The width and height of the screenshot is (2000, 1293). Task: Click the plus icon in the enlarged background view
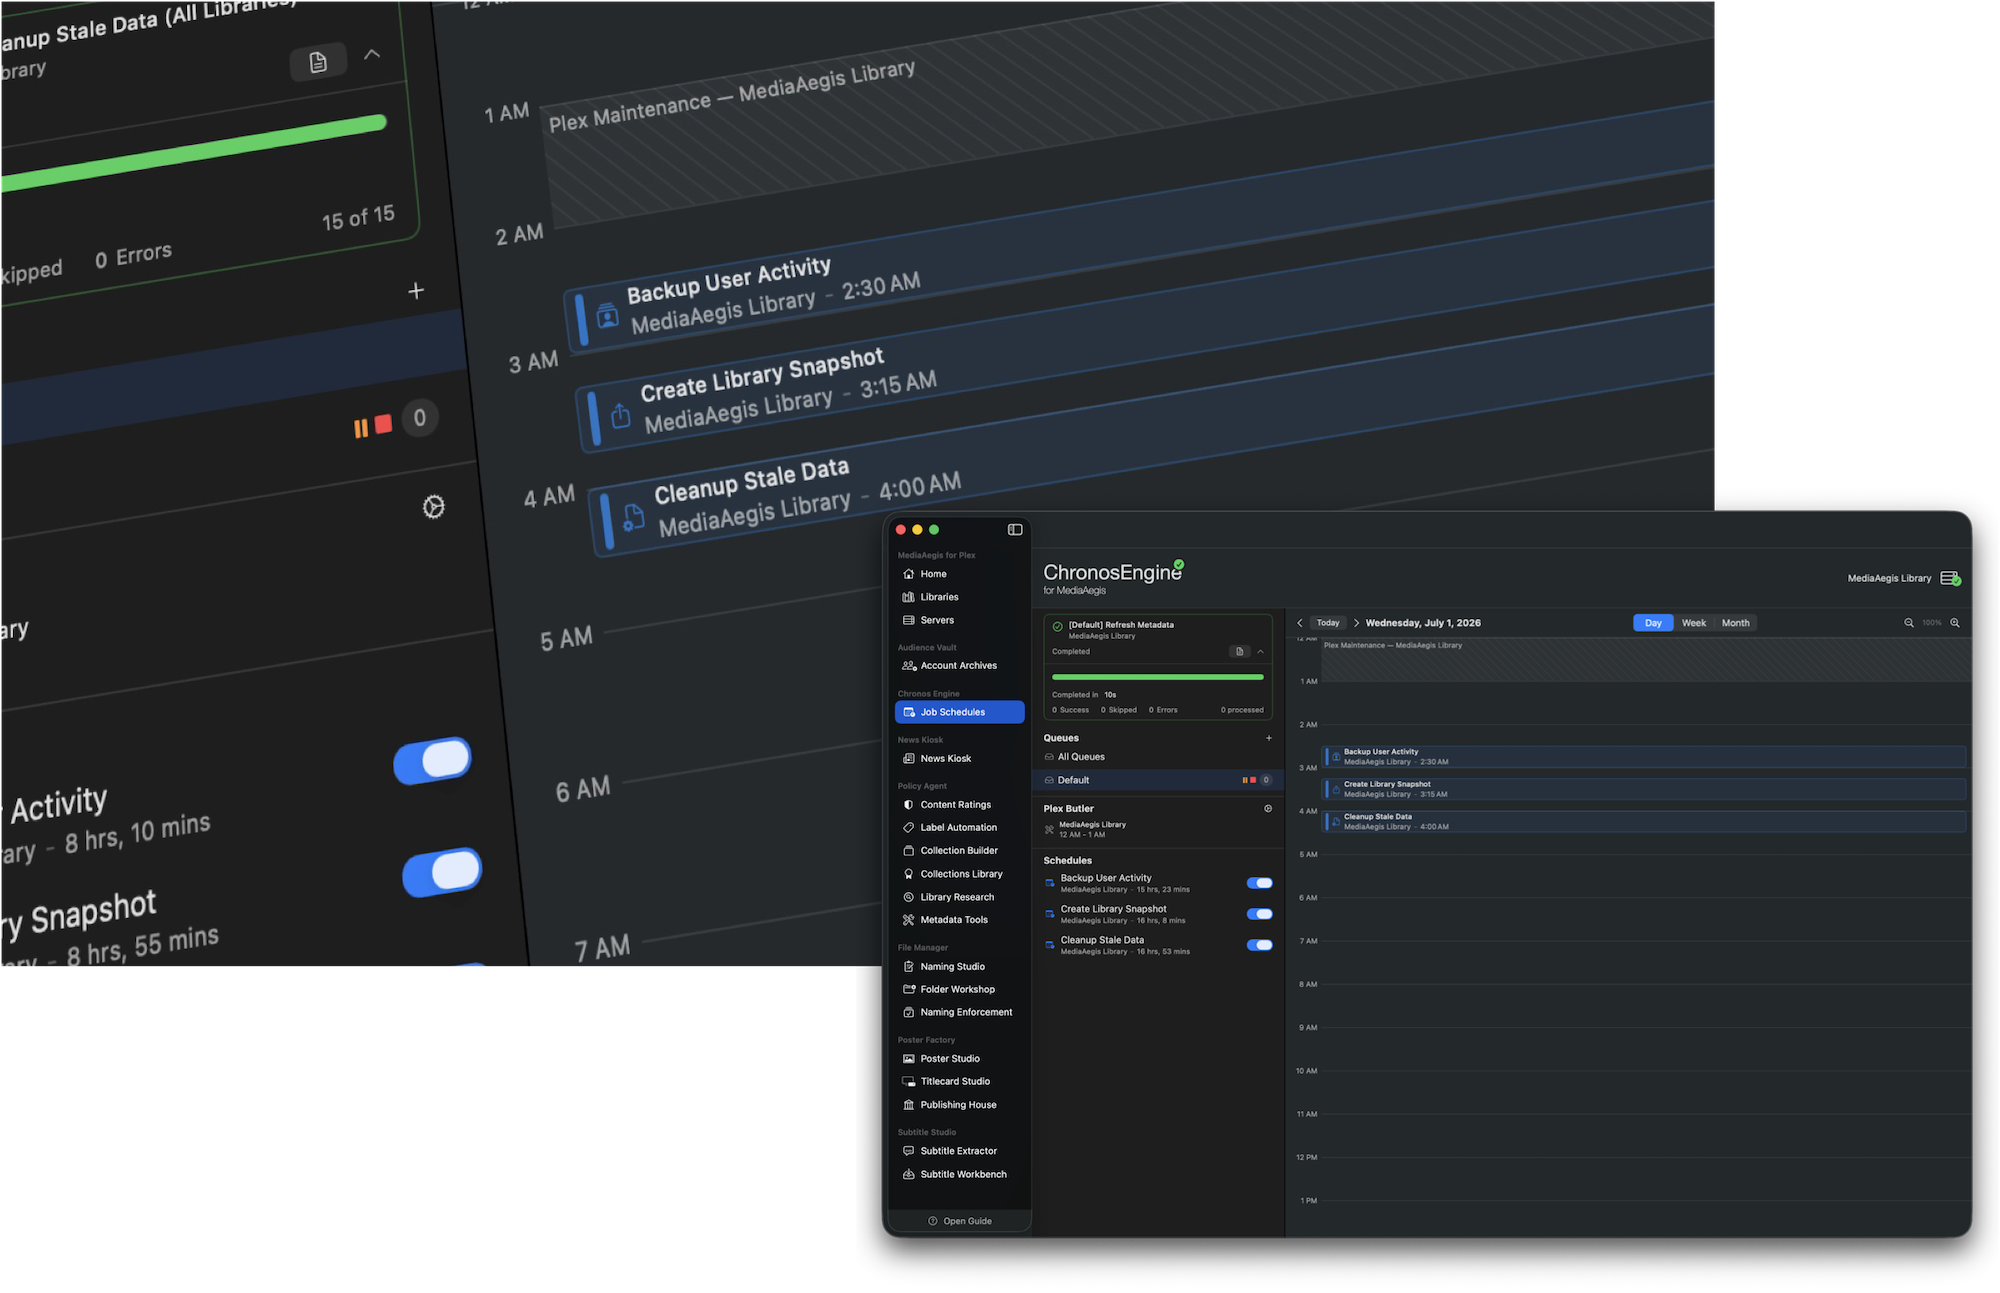416,291
